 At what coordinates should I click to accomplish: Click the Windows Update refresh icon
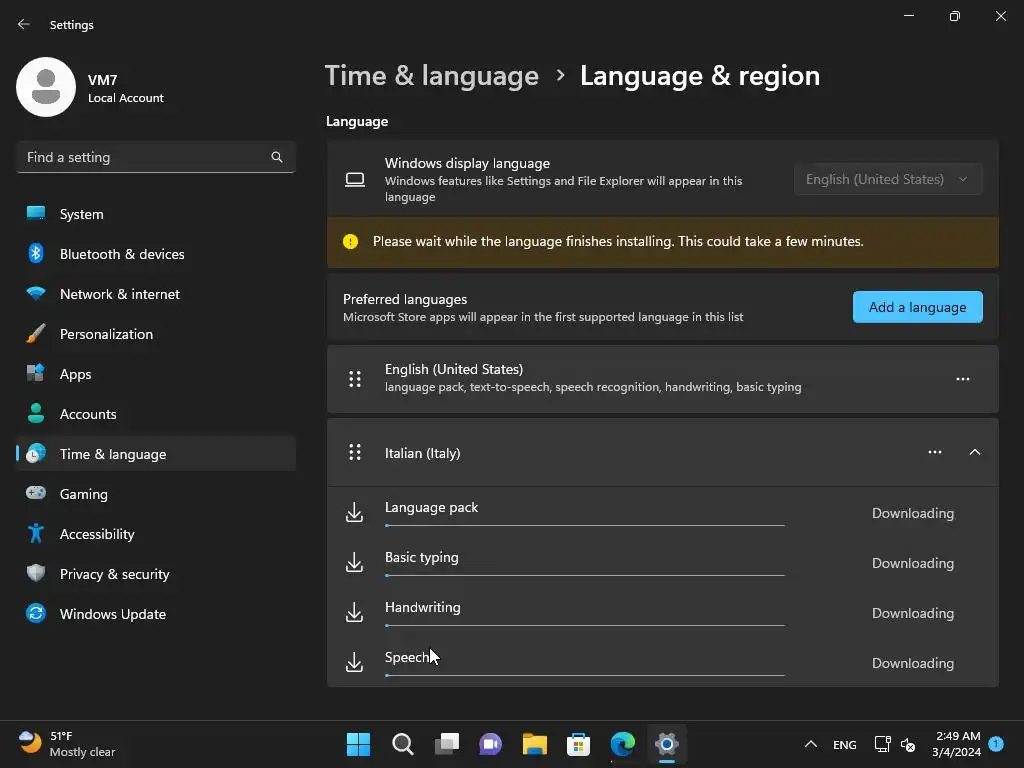point(36,613)
